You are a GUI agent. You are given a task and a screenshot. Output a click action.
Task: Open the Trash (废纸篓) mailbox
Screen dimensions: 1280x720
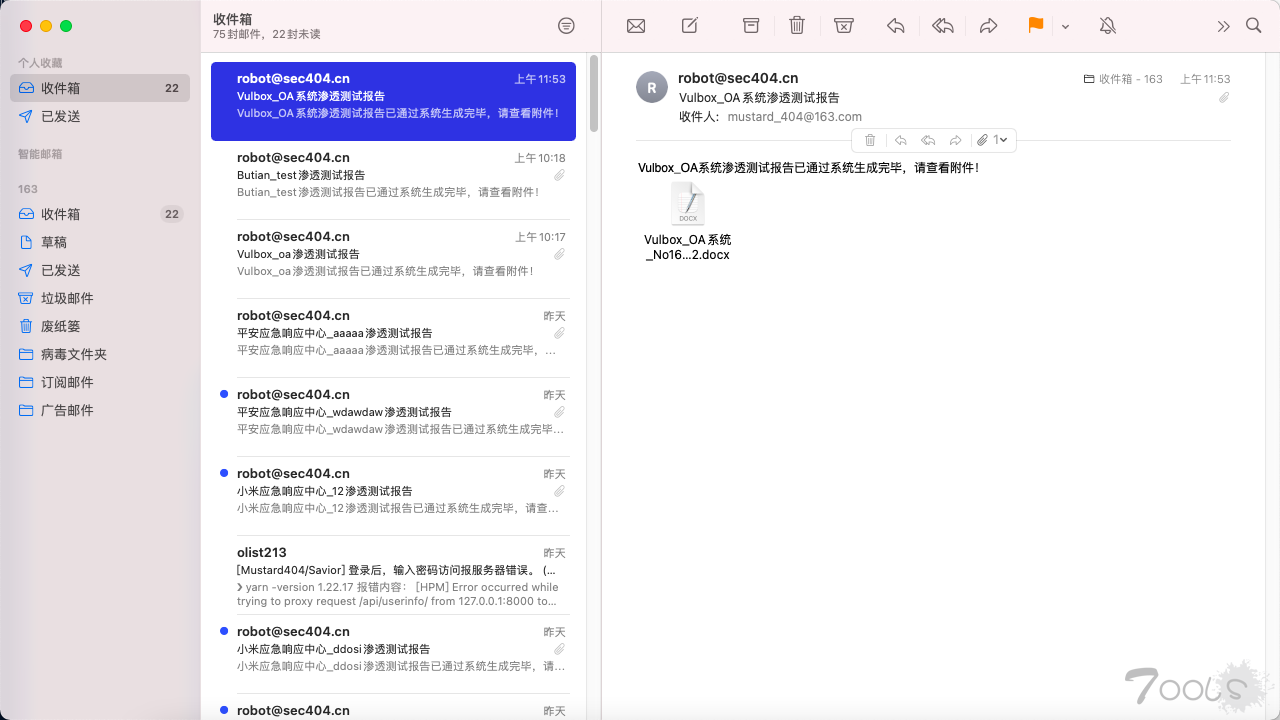pos(98,326)
